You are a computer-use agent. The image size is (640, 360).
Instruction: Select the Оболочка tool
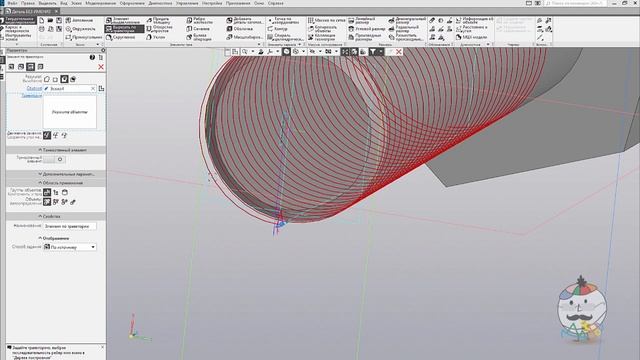(x=240, y=29)
